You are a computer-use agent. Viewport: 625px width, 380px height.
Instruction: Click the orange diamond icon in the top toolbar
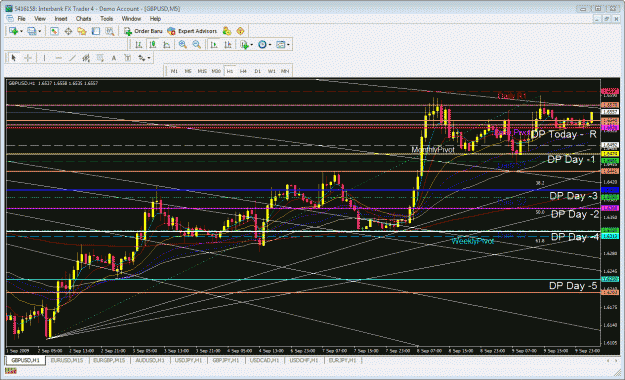pos(240,31)
